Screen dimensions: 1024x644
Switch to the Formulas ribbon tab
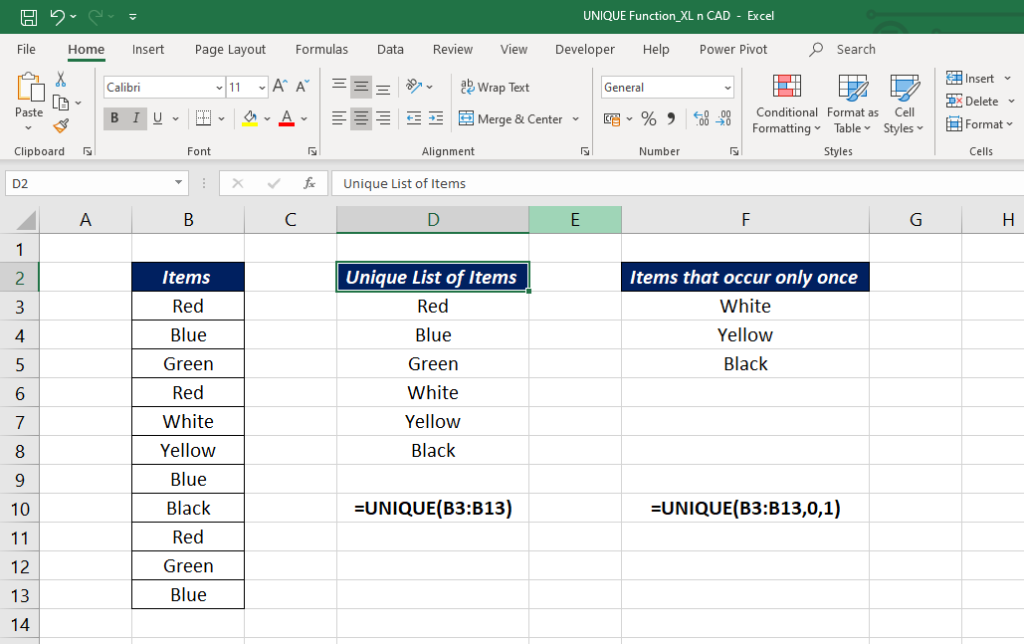pos(321,49)
